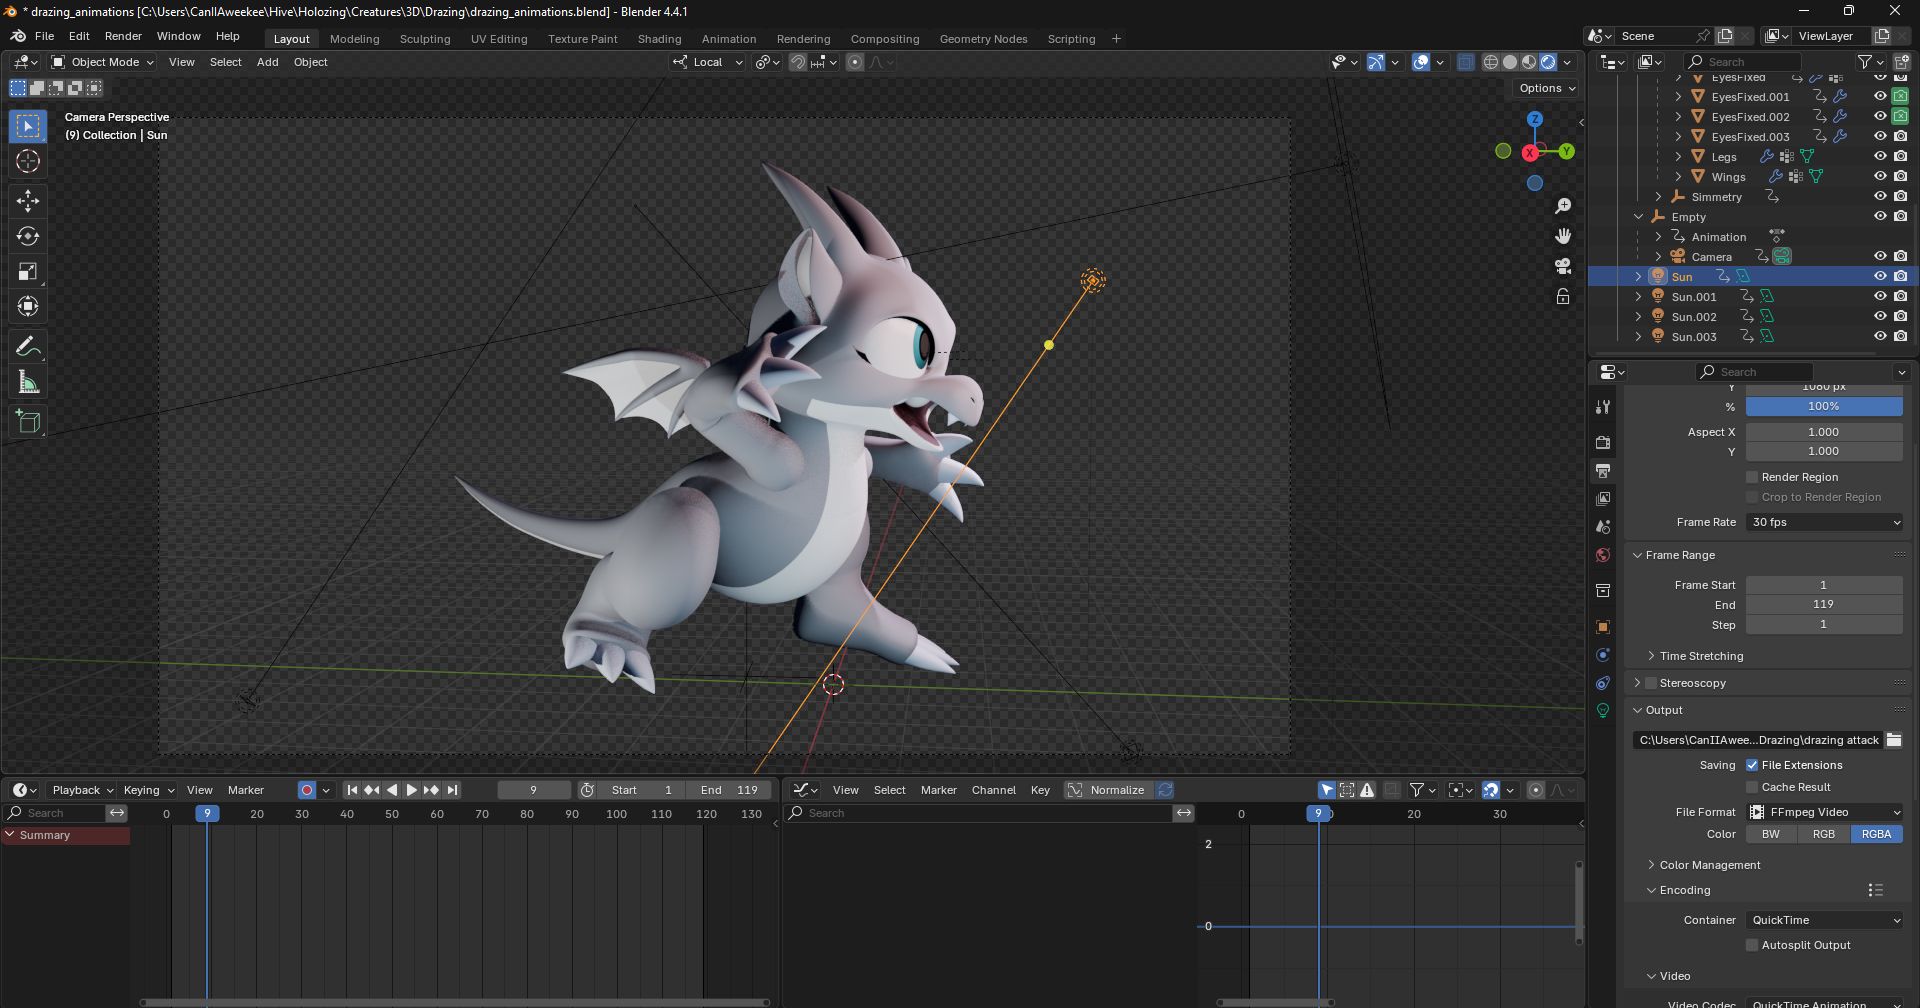Click the output path folder browse icon
Image resolution: width=1920 pixels, height=1008 pixels.
pos(1894,740)
